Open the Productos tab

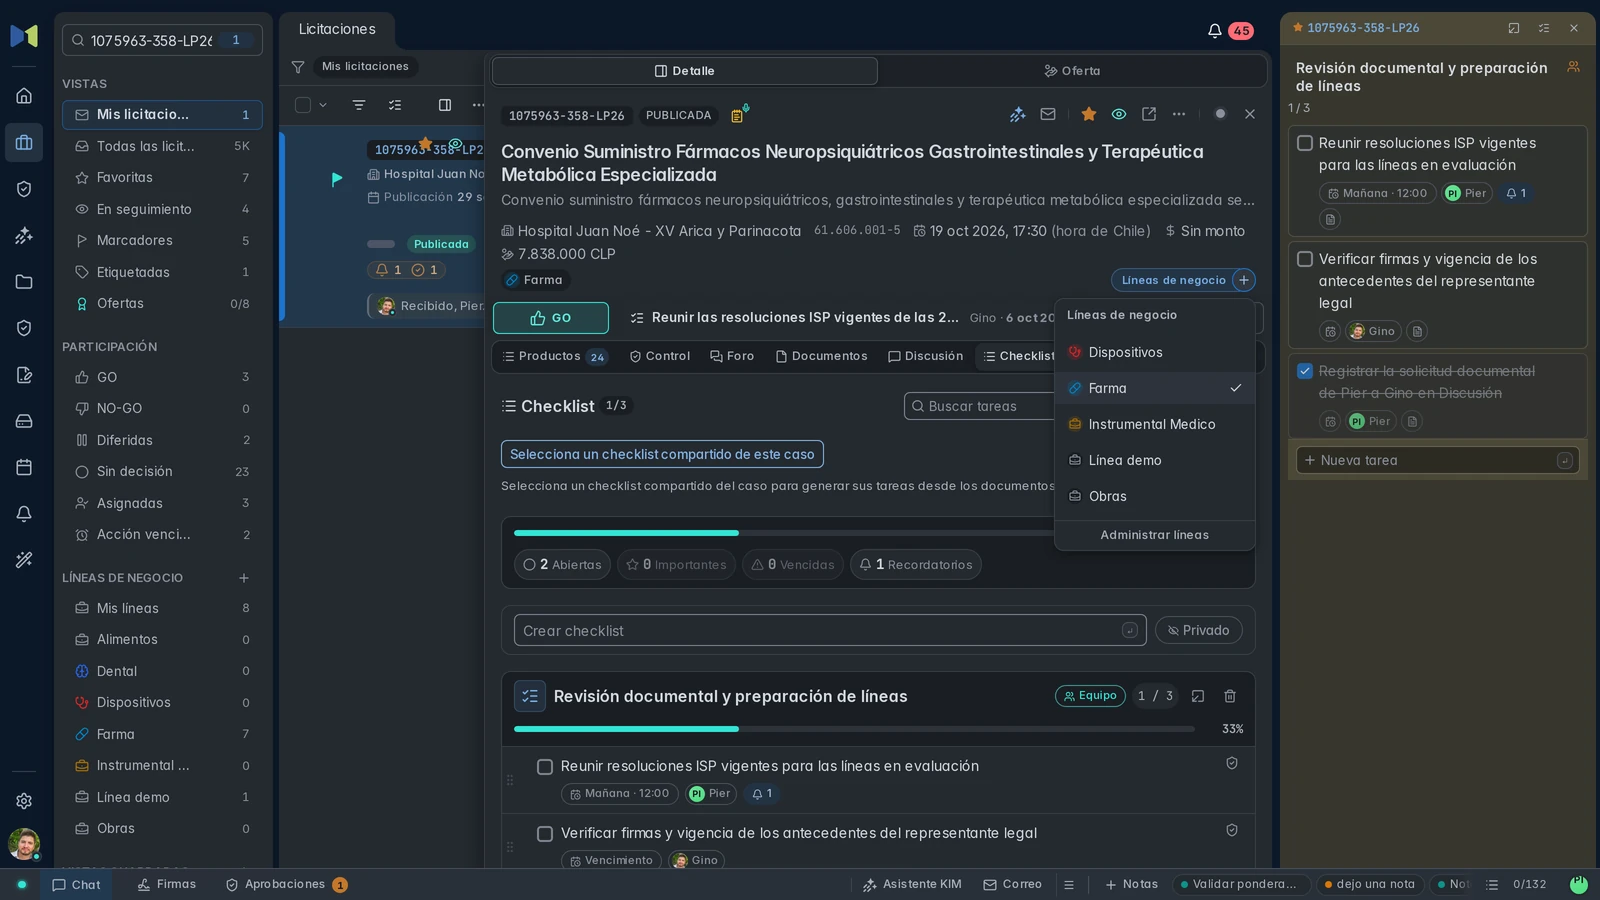click(x=554, y=356)
